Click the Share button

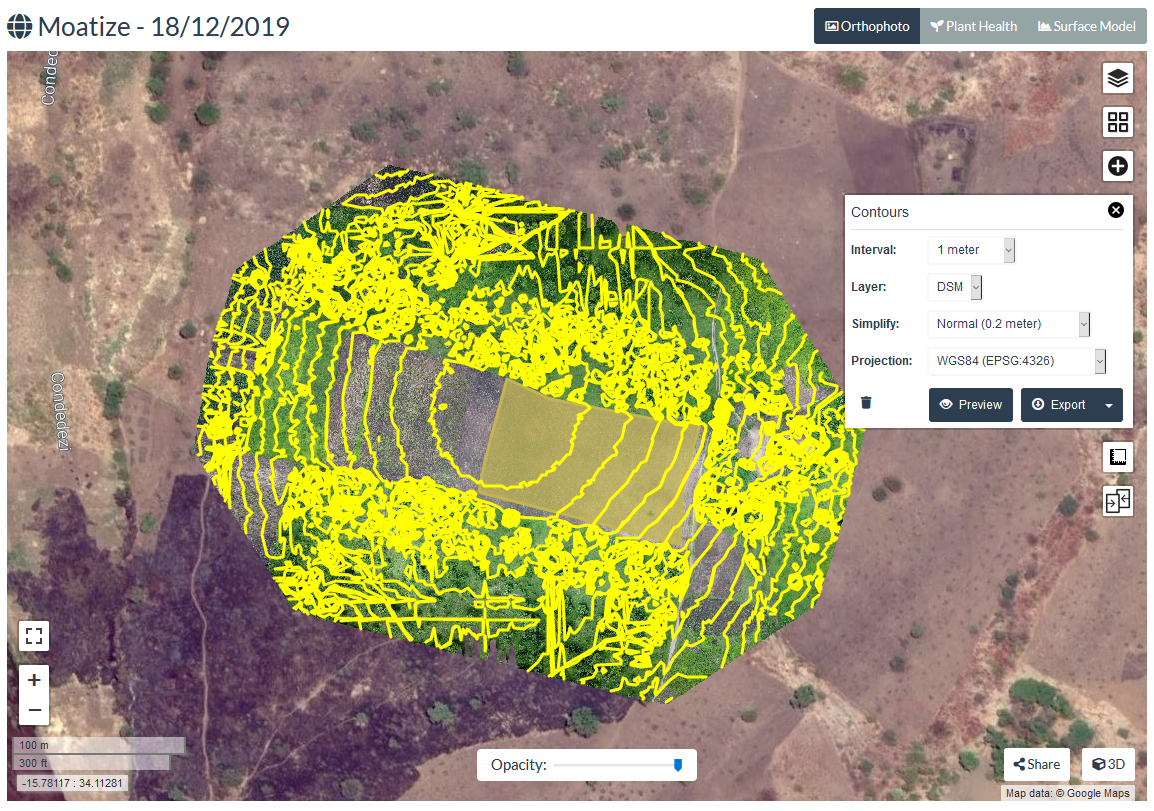point(1036,763)
